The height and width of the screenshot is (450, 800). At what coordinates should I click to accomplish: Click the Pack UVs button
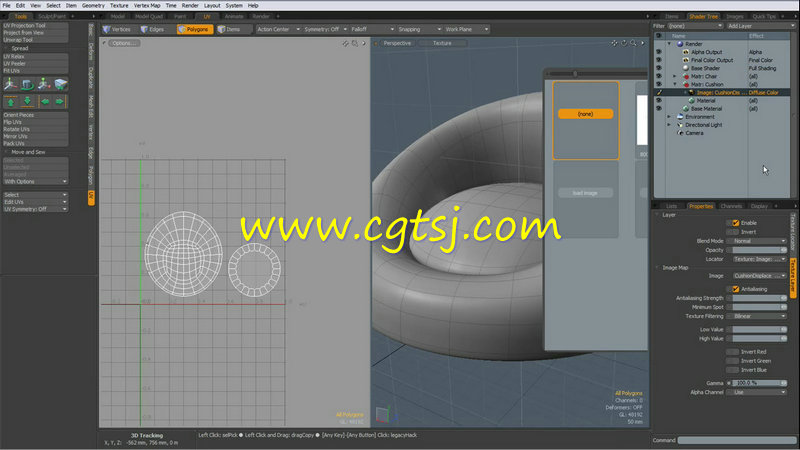click(35, 143)
